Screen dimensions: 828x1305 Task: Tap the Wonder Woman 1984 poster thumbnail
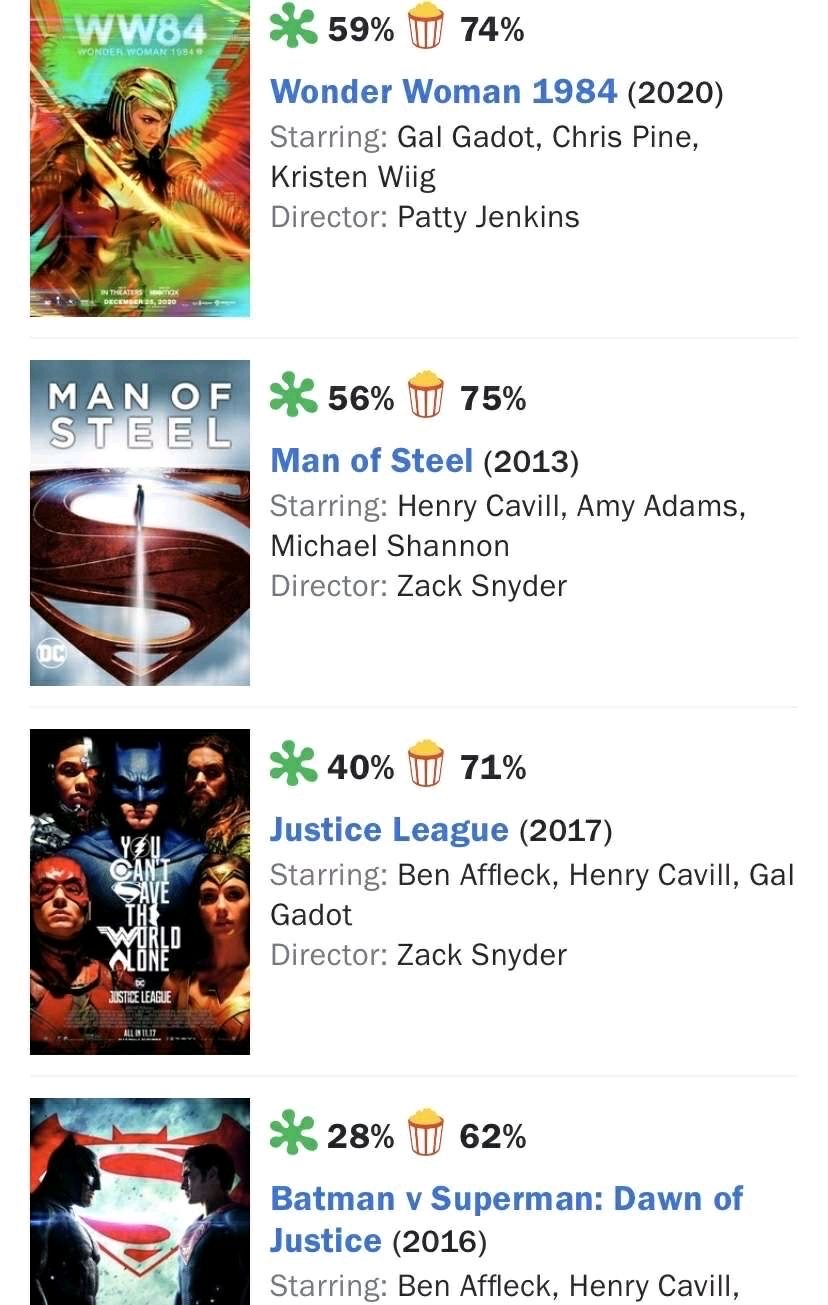tap(140, 158)
